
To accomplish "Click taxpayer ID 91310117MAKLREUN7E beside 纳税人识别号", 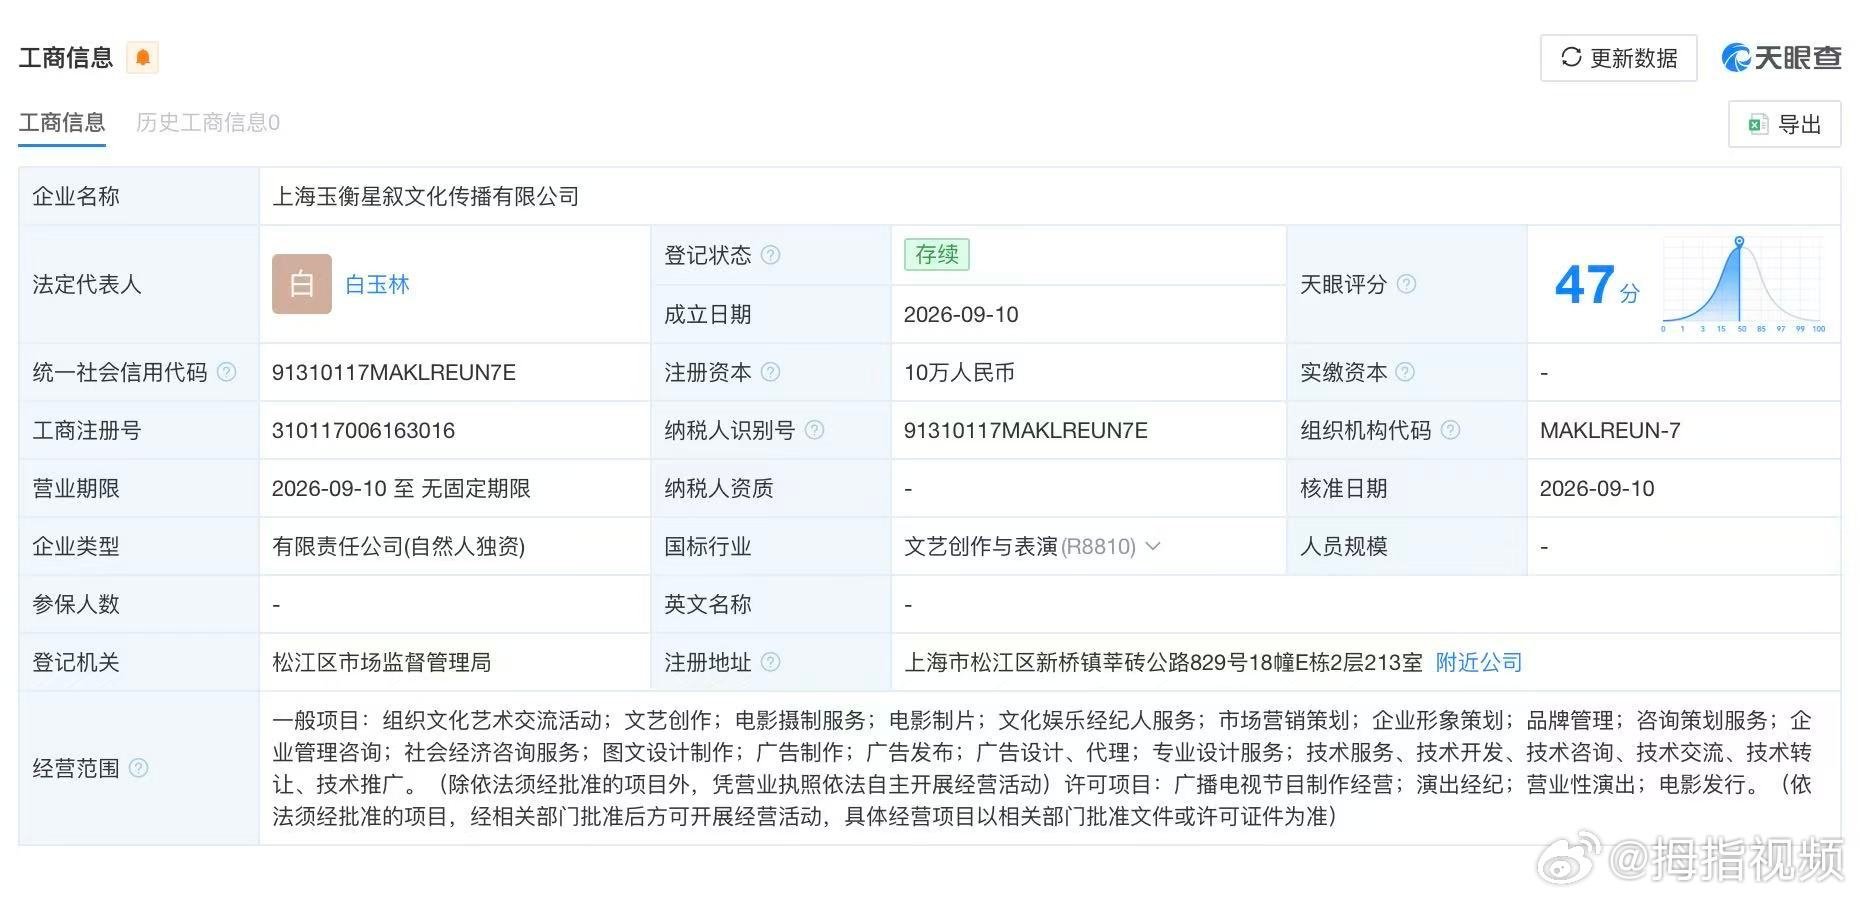I will click(1026, 431).
